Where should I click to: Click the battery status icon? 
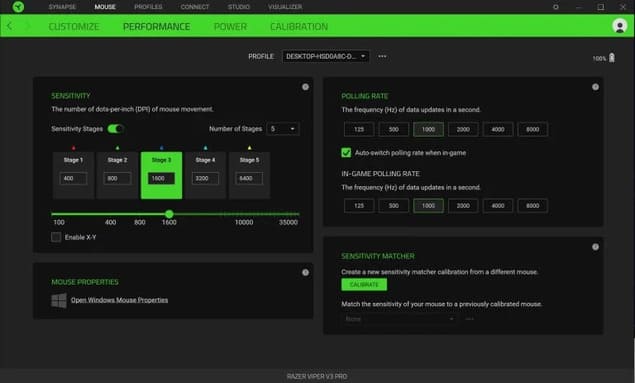coord(612,58)
